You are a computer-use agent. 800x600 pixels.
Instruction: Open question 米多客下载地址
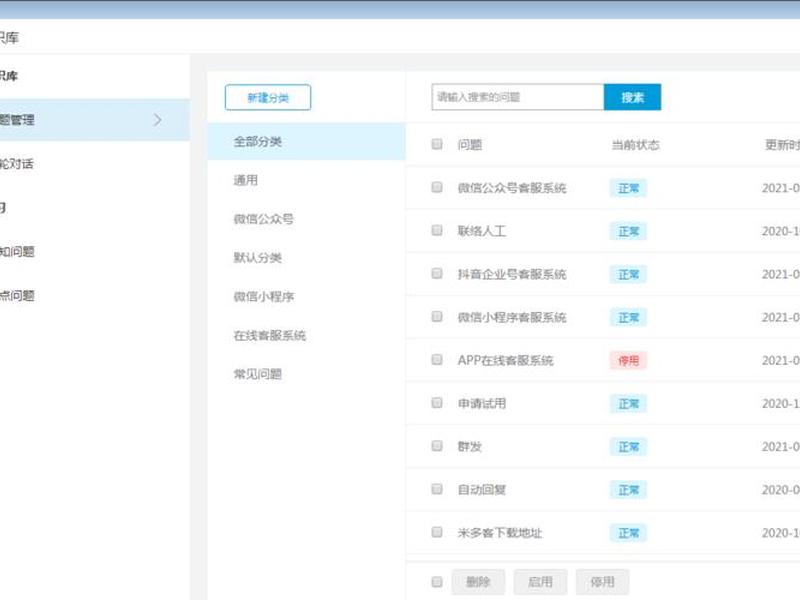click(500, 533)
